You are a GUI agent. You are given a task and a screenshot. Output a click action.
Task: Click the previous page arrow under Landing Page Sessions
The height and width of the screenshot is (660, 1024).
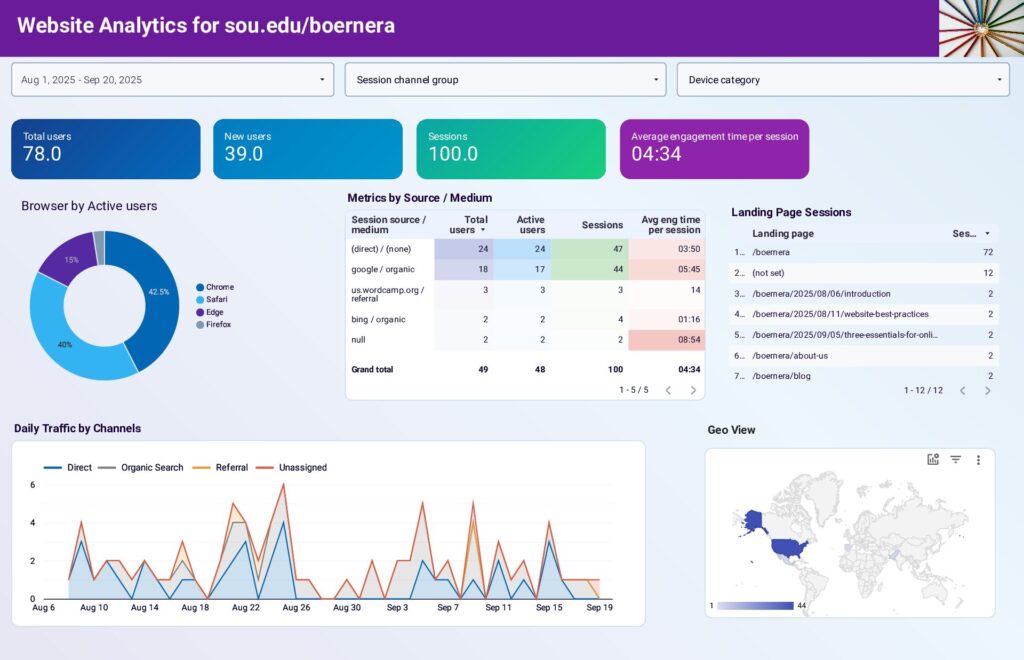coord(963,391)
